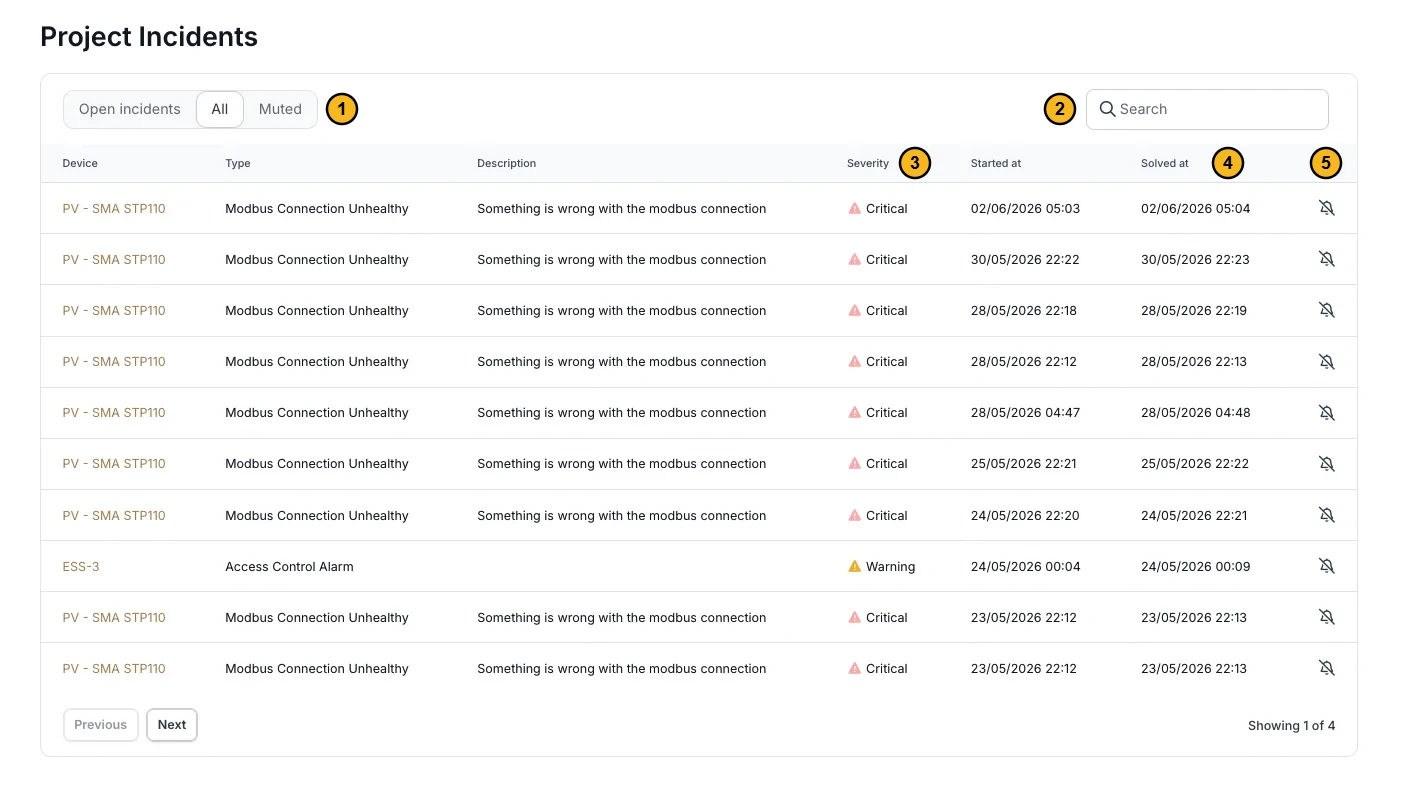Image resolution: width=1424 pixels, height=796 pixels.
Task: Show only Muted incidents
Action: point(280,109)
